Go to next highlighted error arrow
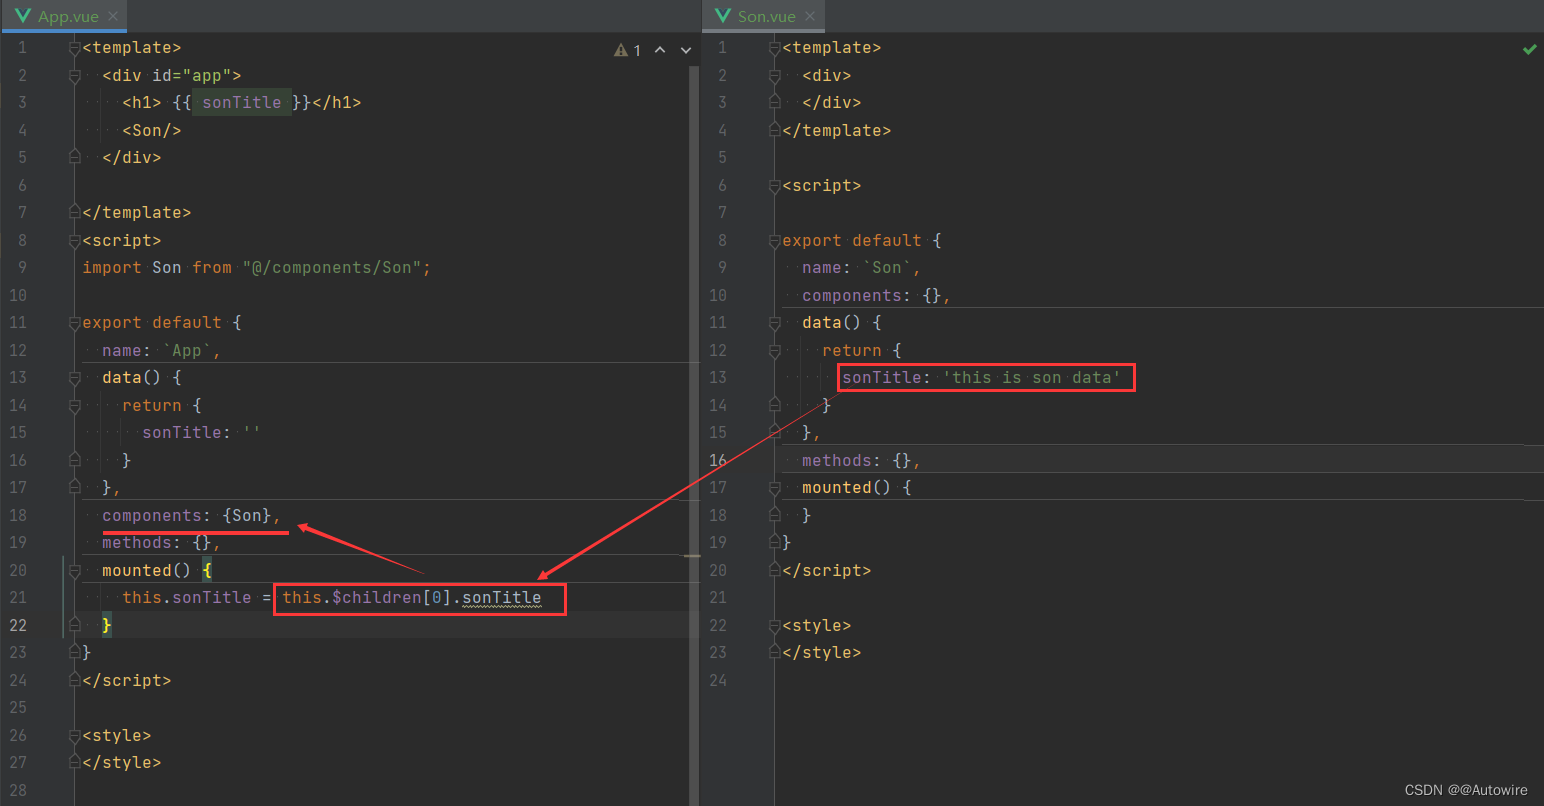 (686, 50)
